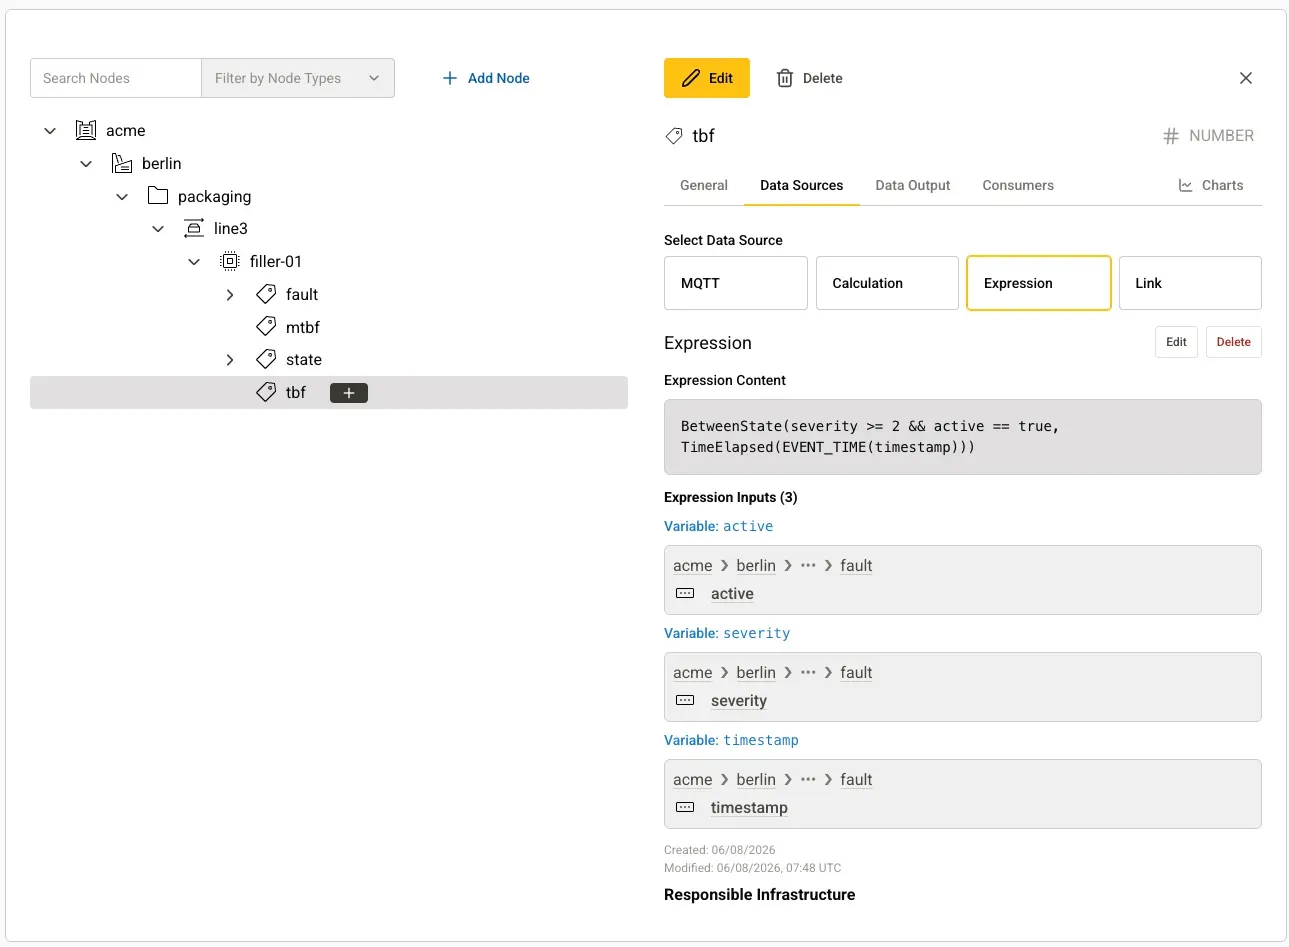Click the field icon next to severity
Viewport: 1289px width, 947px height.
(685, 700)
